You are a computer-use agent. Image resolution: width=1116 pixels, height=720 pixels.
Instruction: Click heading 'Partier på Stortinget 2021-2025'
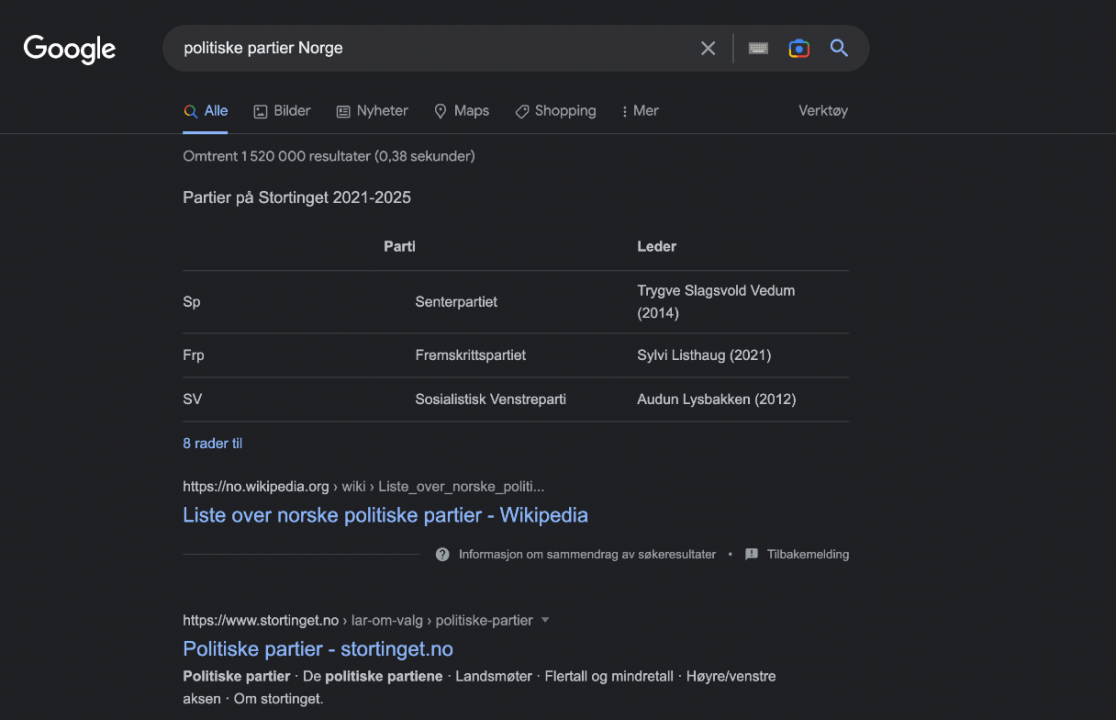pyautogui.click(x=297, y=197)
